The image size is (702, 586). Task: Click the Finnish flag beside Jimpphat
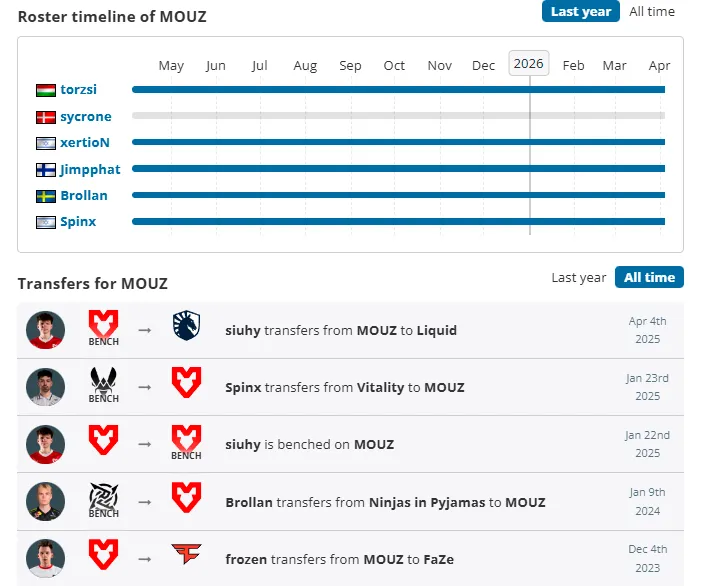46,170
